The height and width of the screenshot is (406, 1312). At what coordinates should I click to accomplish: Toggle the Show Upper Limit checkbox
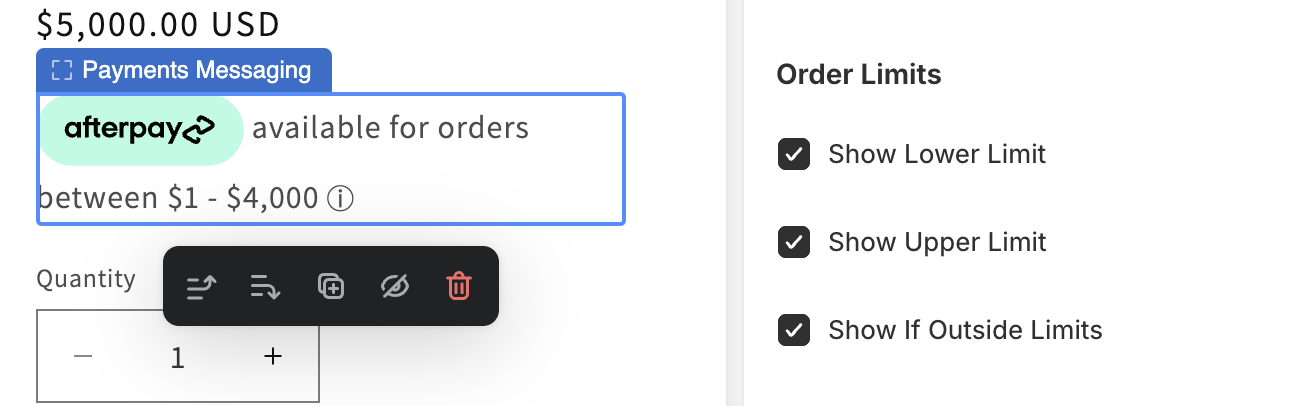click(793, 242)
